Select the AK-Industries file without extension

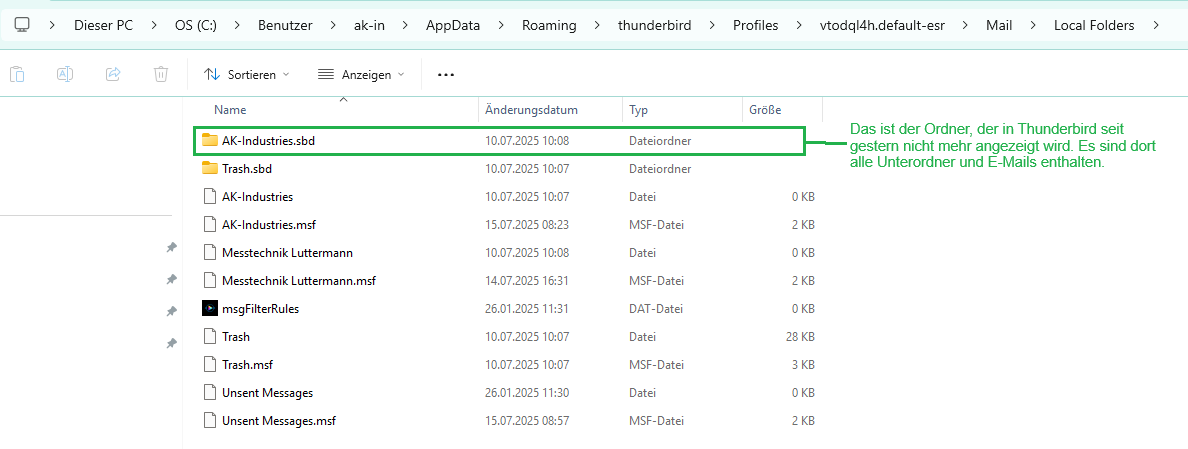[x=258, y=196]
